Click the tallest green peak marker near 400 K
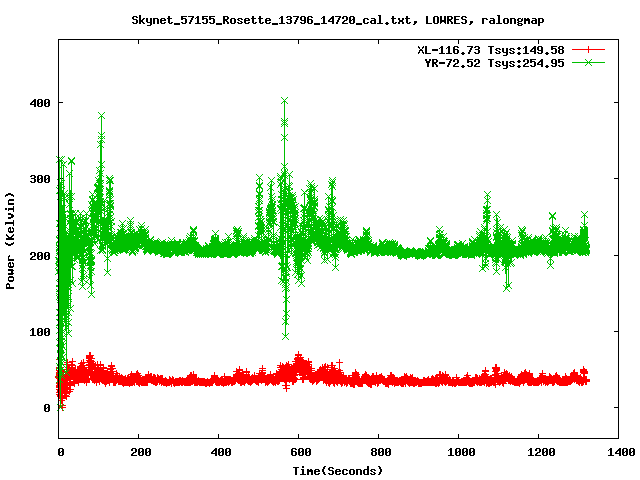Viewport: 640px width, 480px height. click(x=284, y=100)
